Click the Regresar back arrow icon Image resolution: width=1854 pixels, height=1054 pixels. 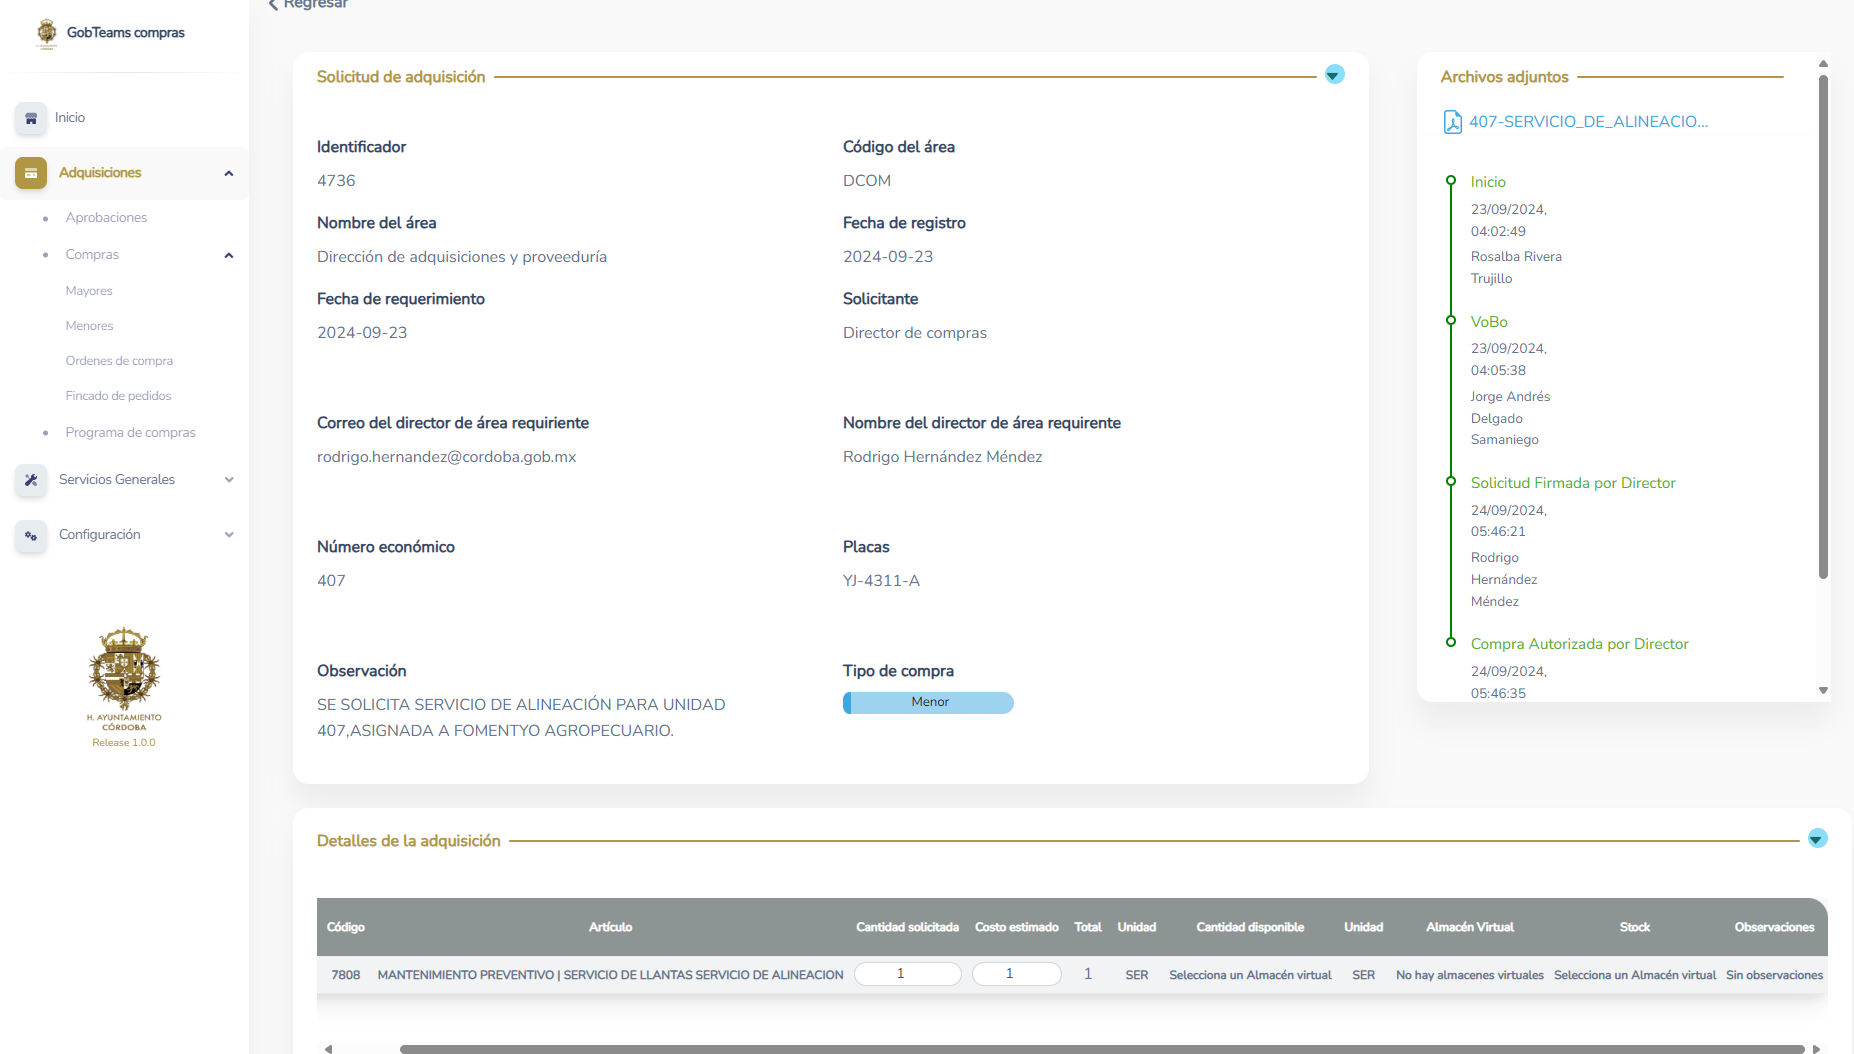pyautogui.click(x=273, y=5)
